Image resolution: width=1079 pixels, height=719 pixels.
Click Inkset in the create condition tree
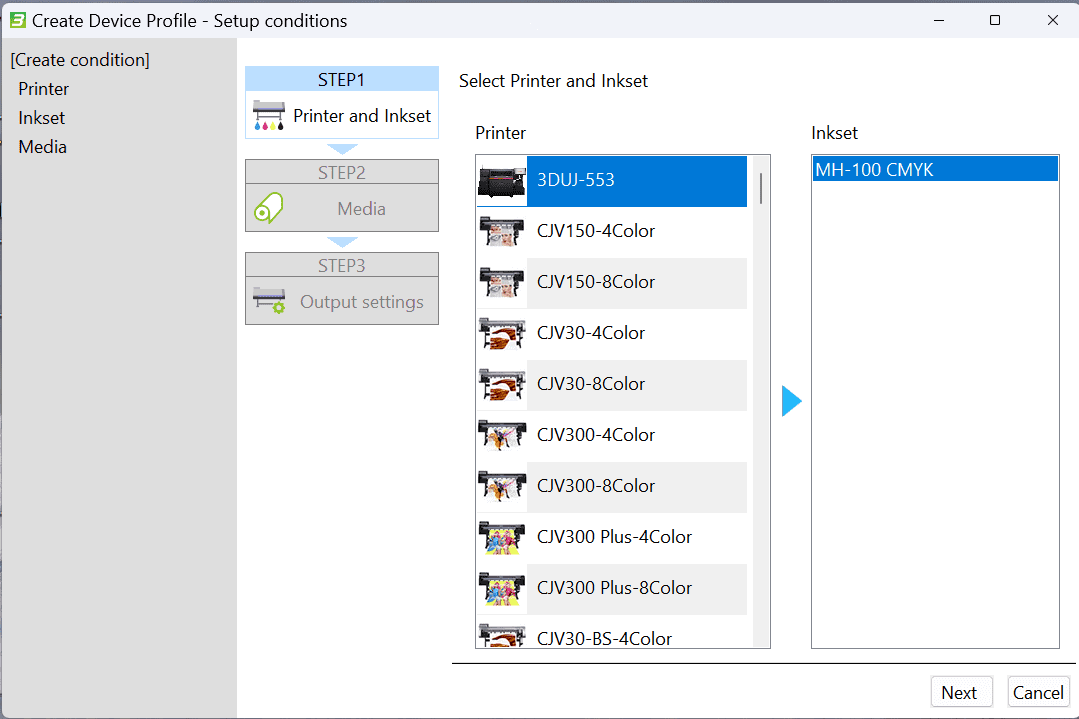[x=42, y=118]
